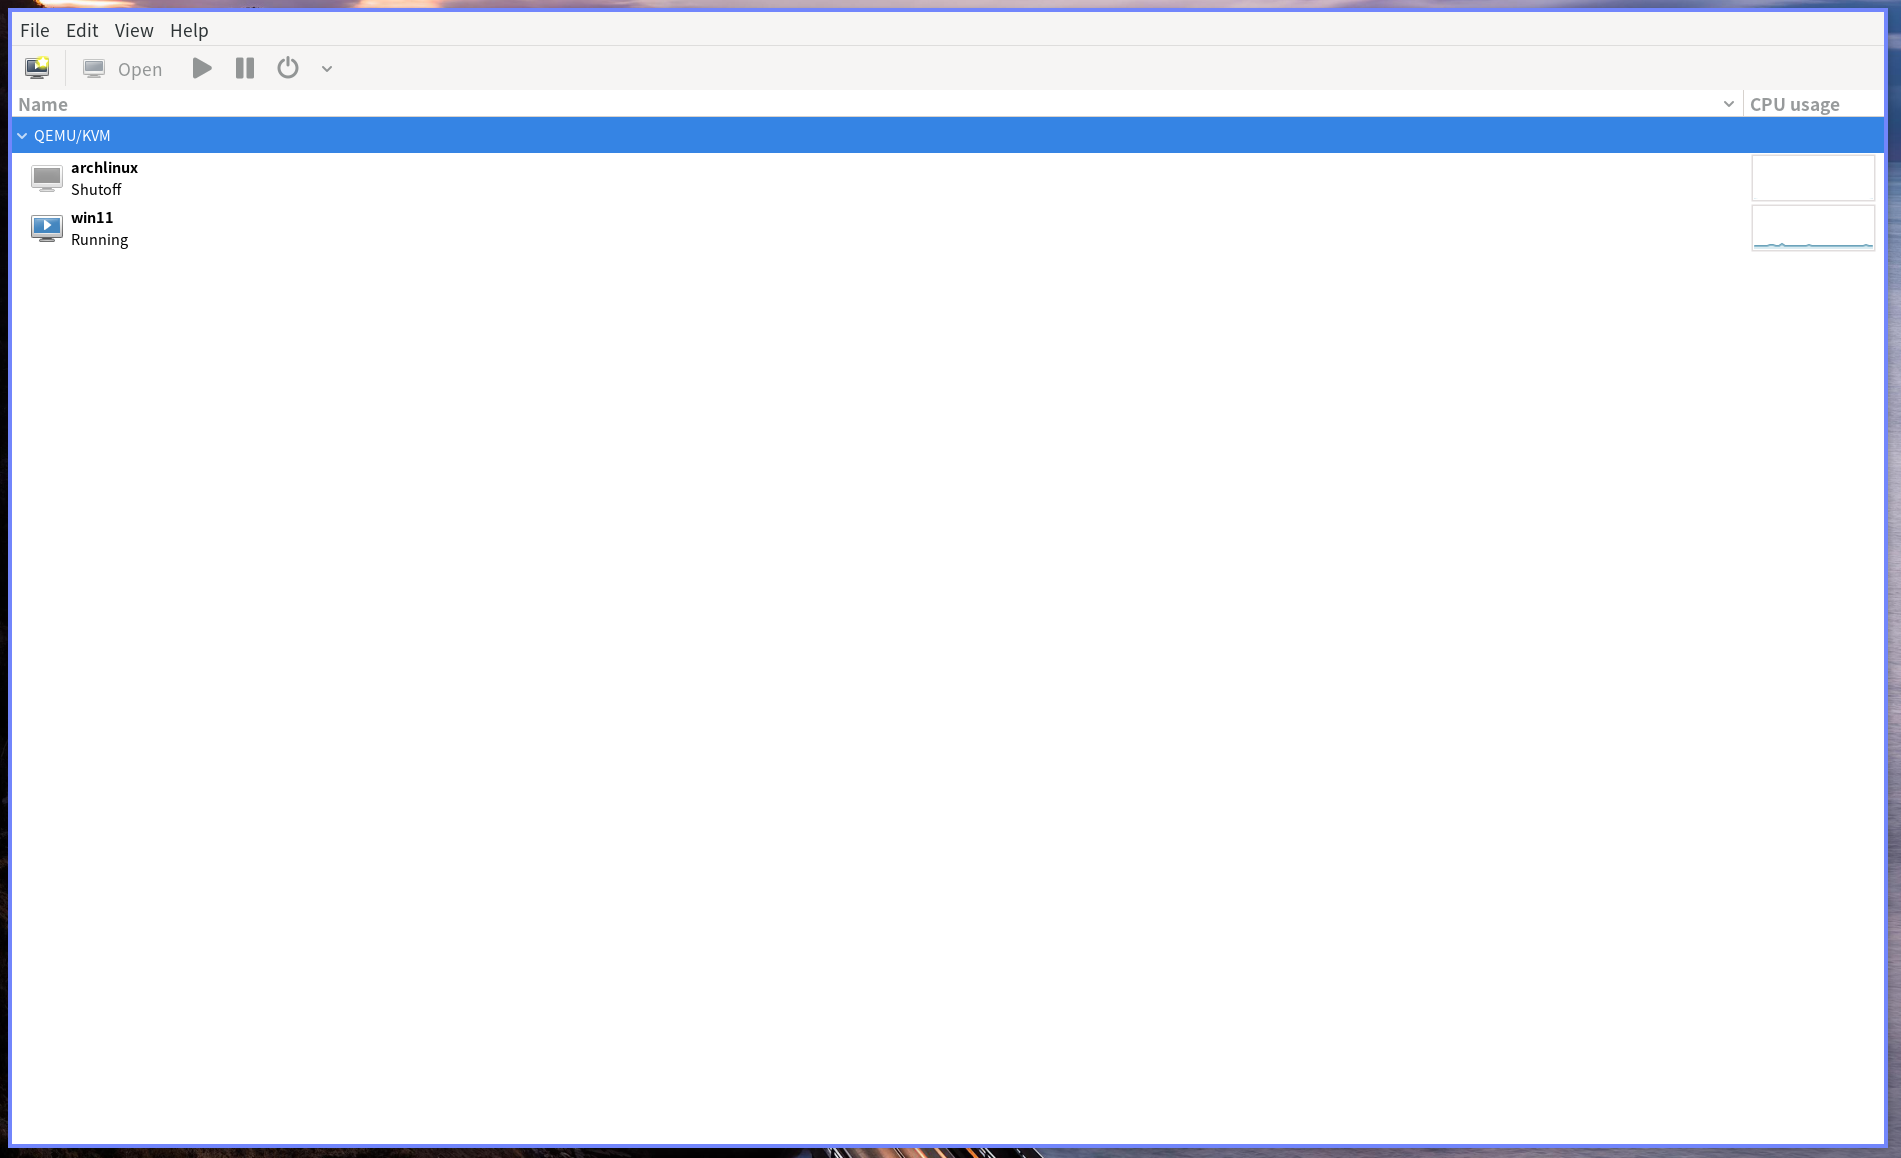Open the shutdown options dropdown arrow
The image size is (1901, 1158).
click(x=327, y=69)
